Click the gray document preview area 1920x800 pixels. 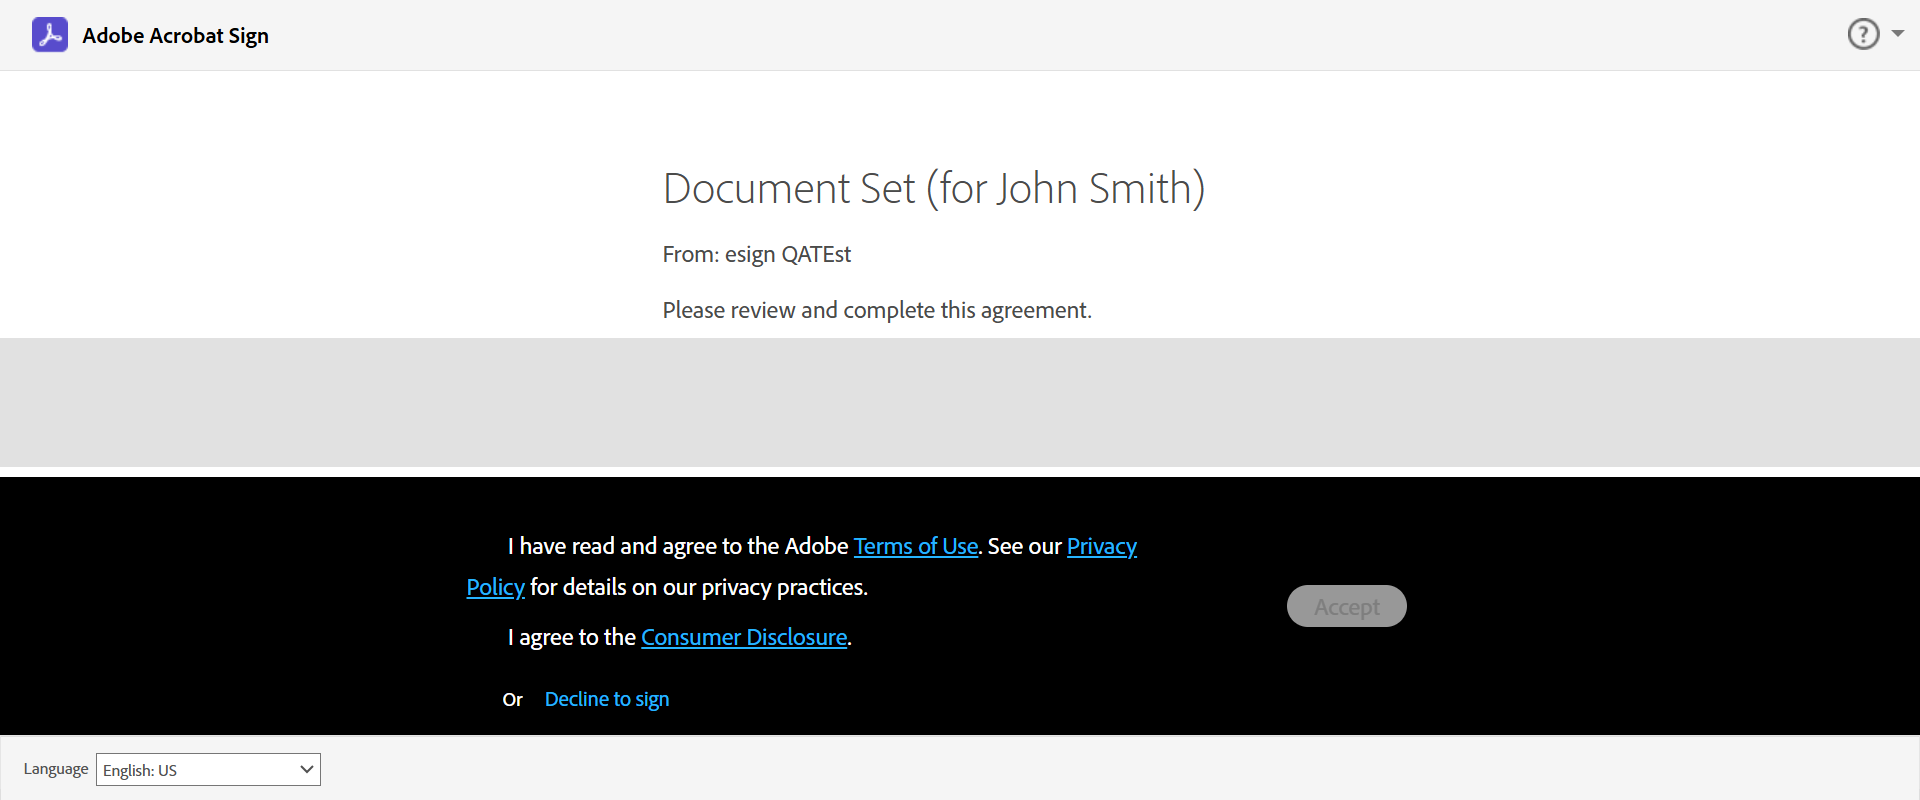pyautogui.click(x=960, y=402)
